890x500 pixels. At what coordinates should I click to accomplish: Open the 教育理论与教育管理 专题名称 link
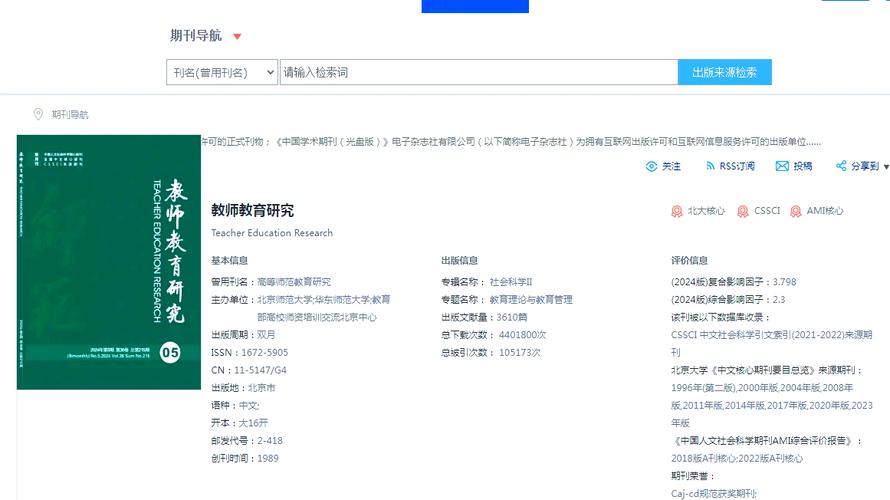click(x=531, y=300)
